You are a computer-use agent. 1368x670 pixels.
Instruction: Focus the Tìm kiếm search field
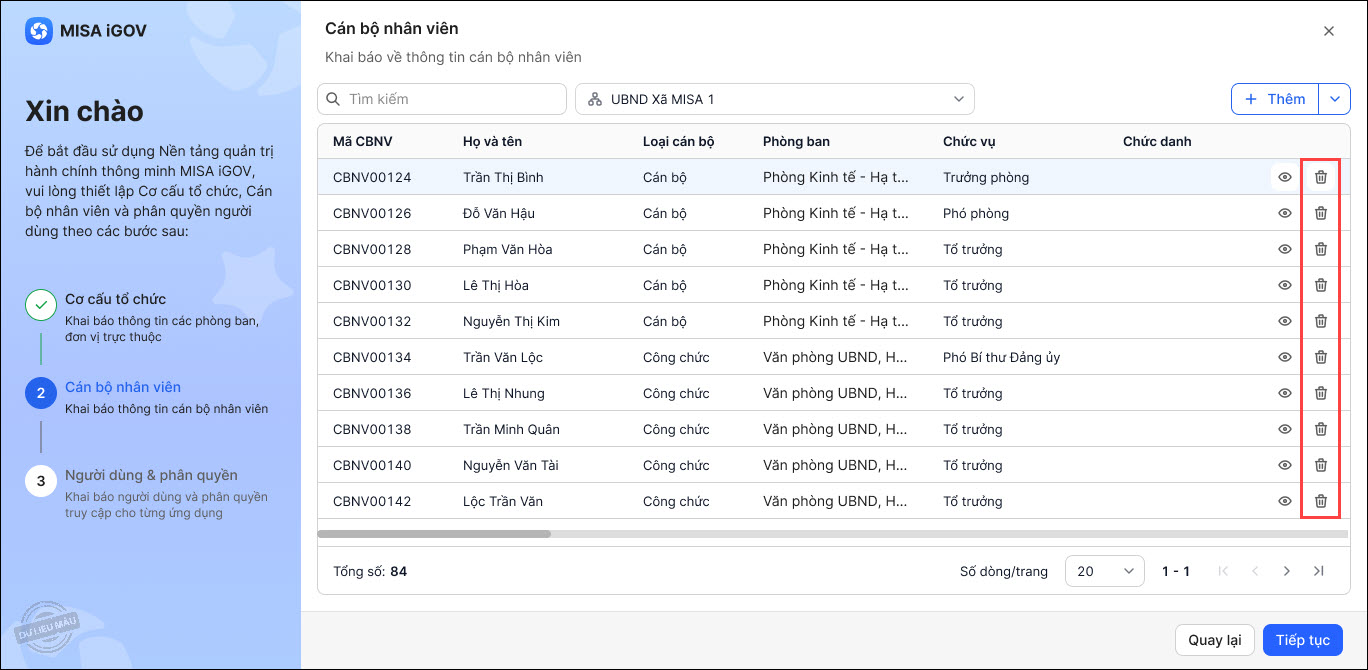click(442, 99)
